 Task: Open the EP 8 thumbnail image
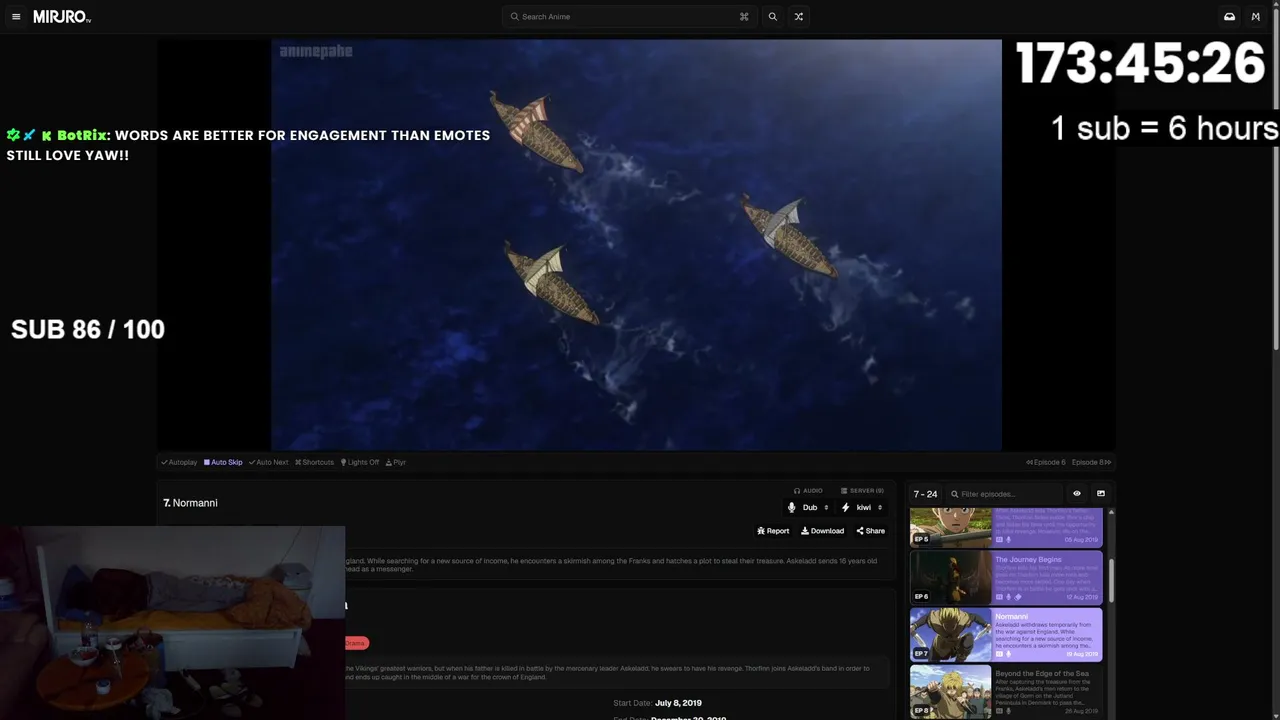(950, 692)
